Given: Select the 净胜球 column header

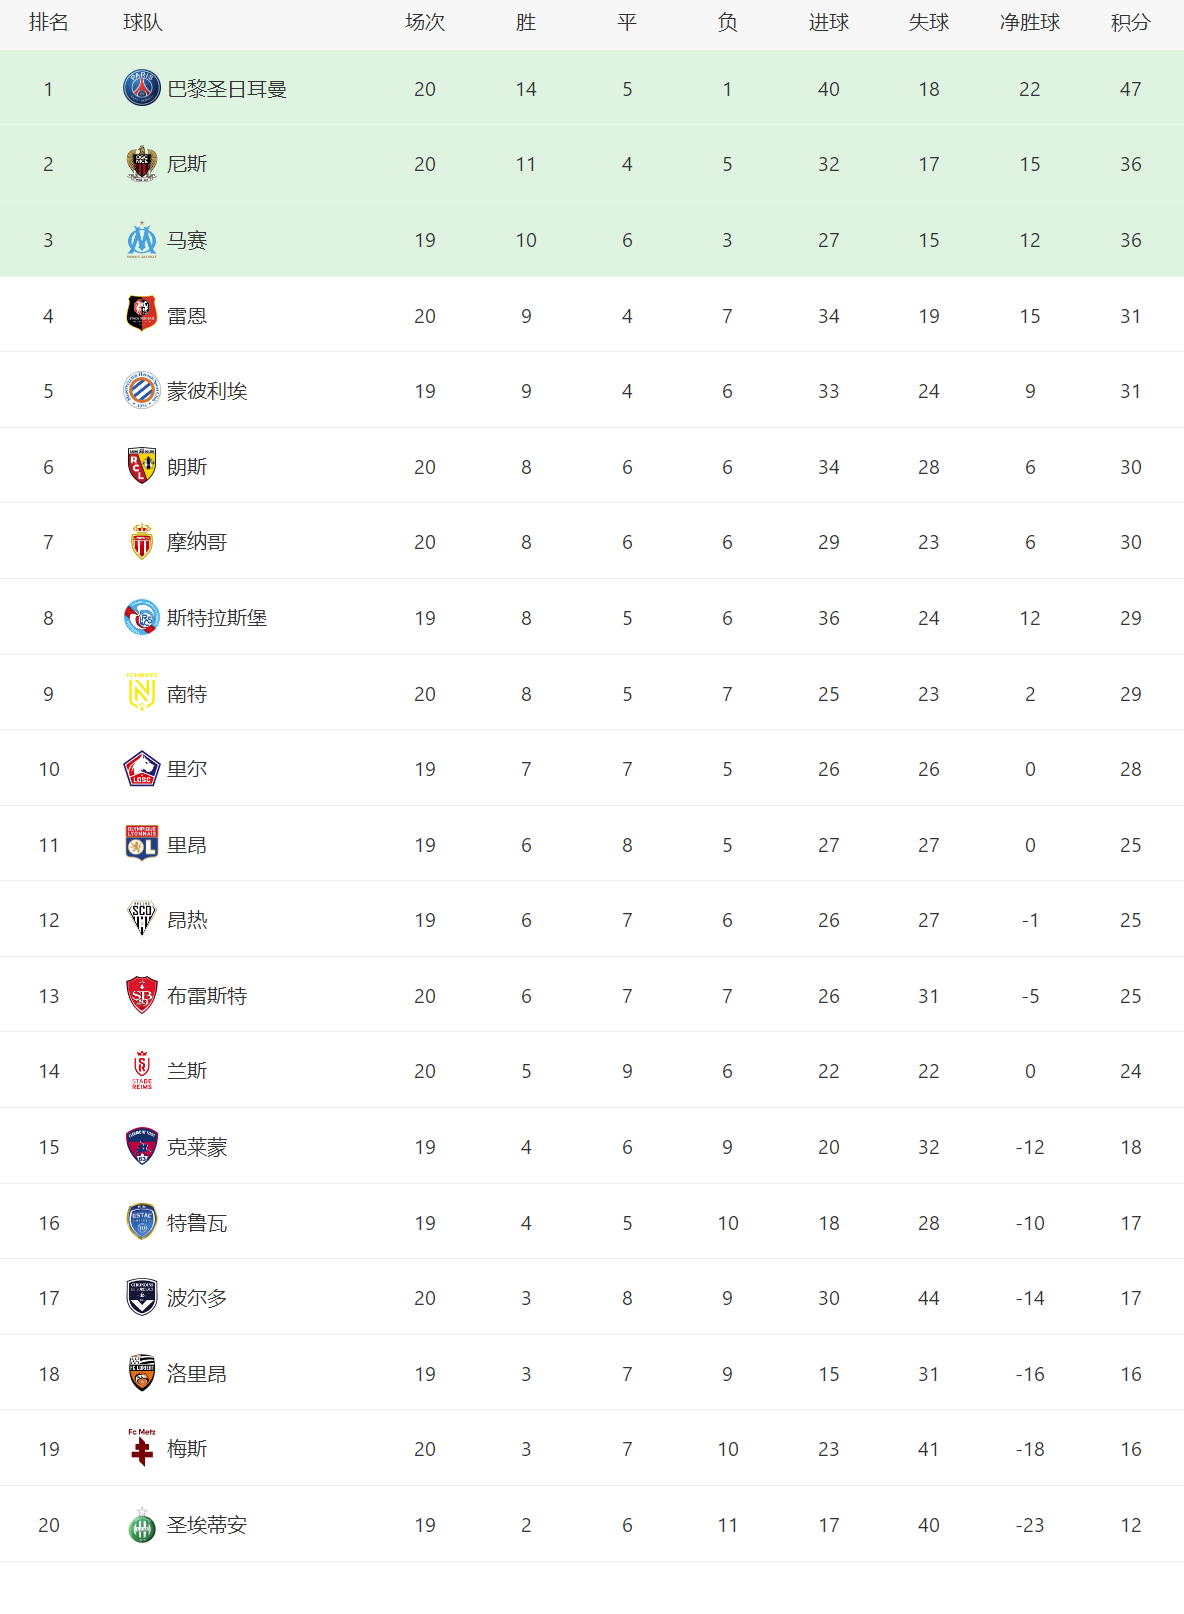Looking at the screenshot, I should pos(1030,23).
